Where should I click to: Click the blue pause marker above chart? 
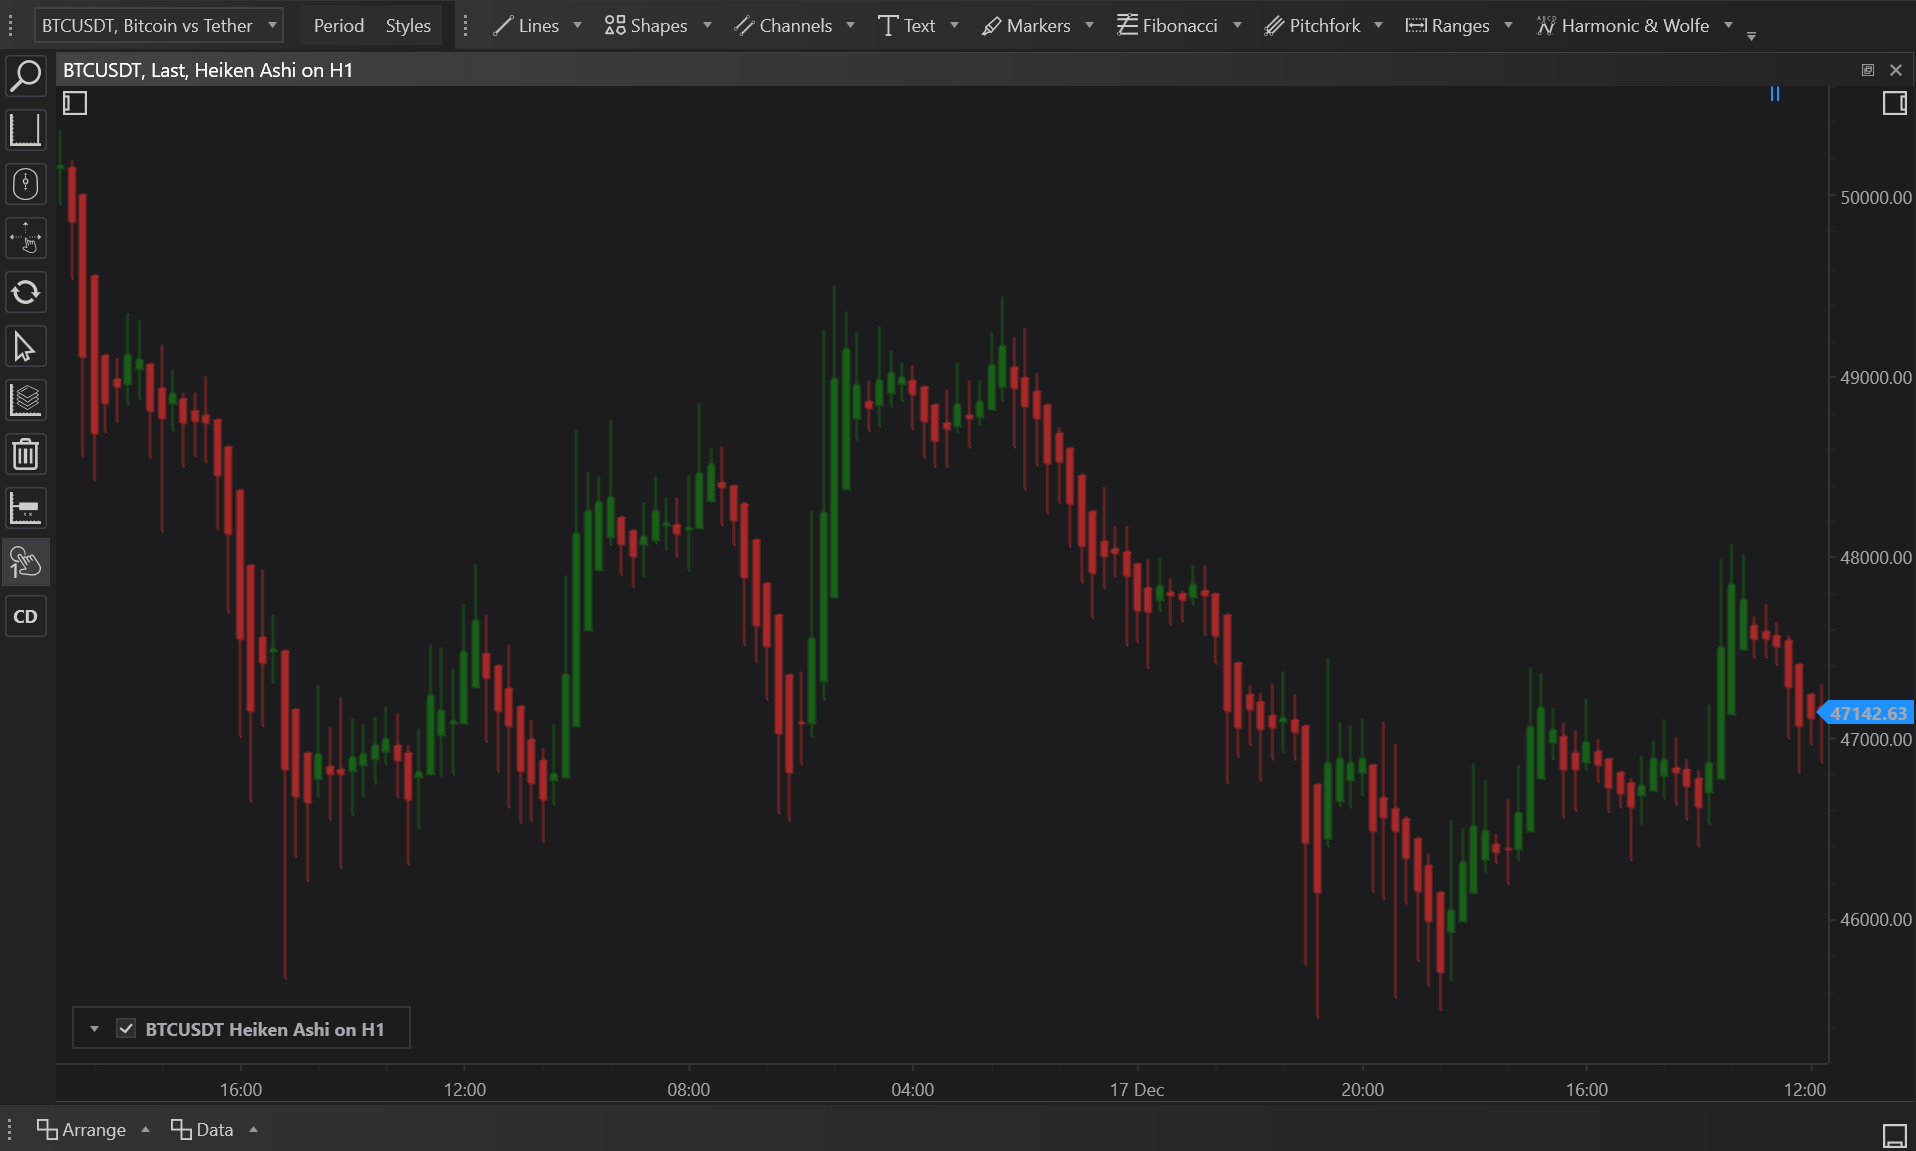[x=1775, y=94]
